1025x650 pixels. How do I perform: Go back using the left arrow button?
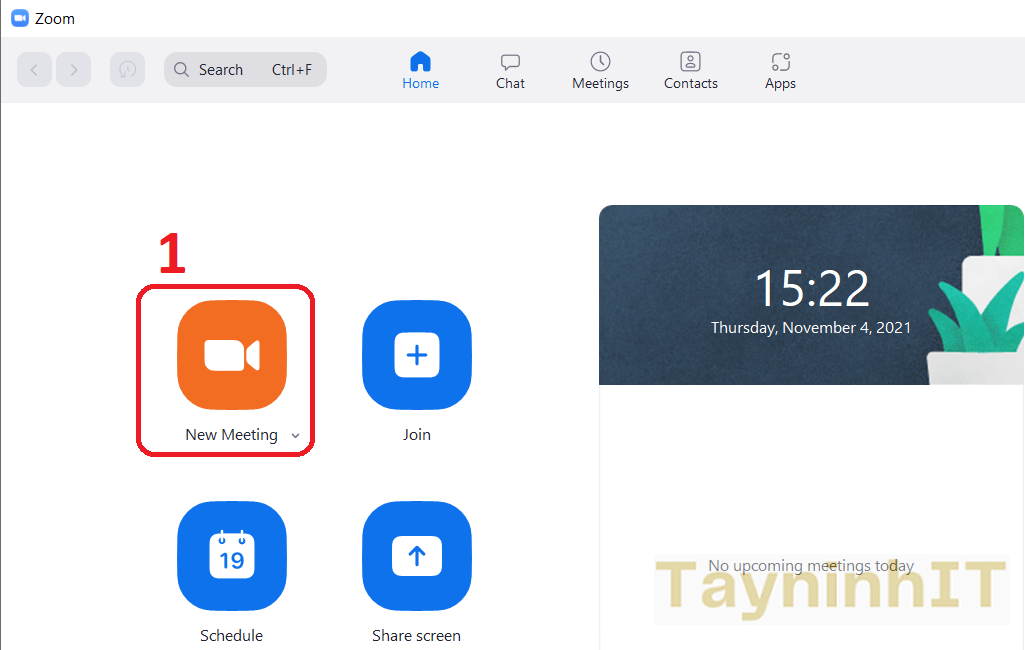[x=34, y=70]
